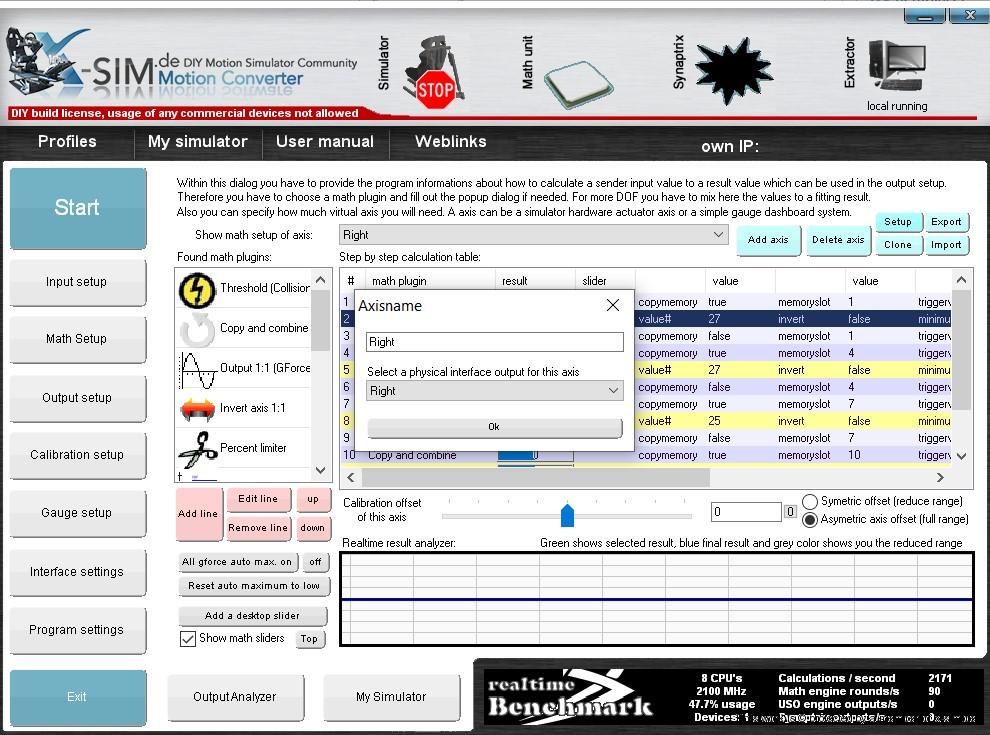This screenshot has width=990, height=735.
Task: Choose the Percent limiter scissors icon
Action: [198, 450]
